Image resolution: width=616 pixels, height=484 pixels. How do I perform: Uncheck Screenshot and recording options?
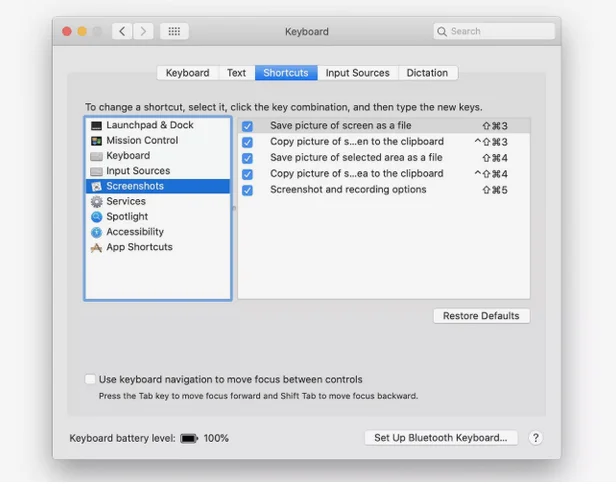[247, 190]
